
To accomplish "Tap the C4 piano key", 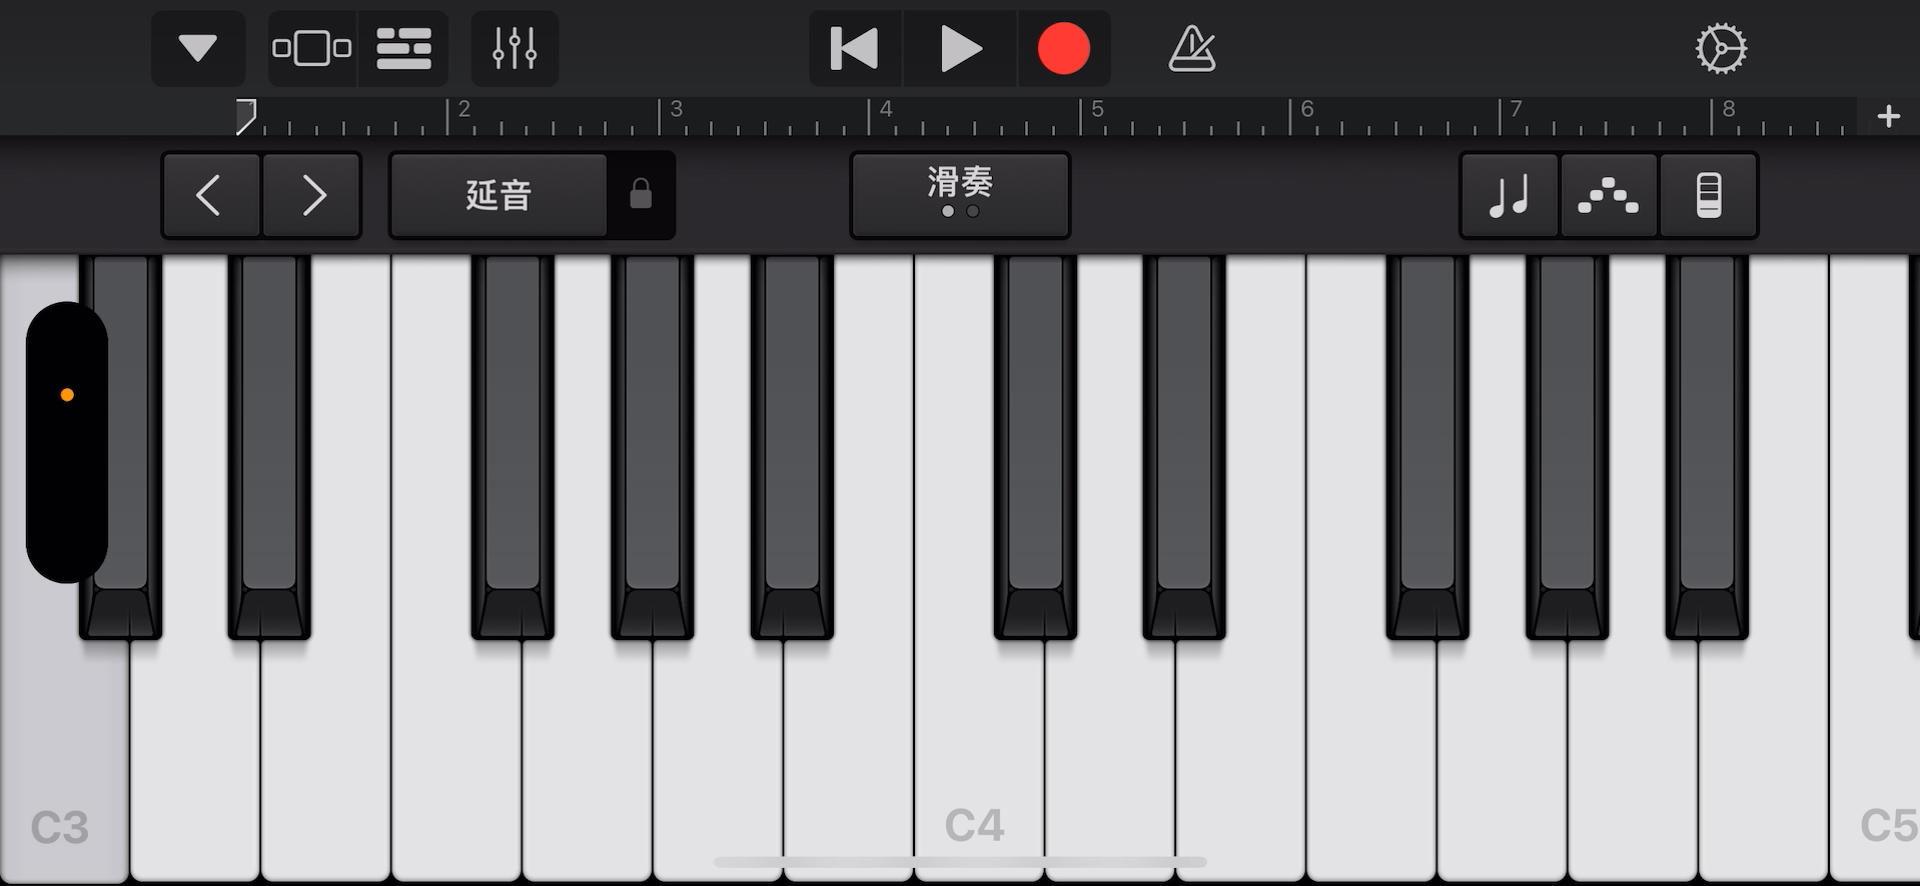I will 978,760.
